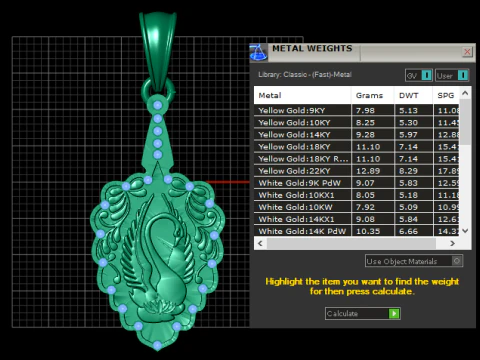Click the scroll down arrow of metals list
The image size is (480, 360).
(465, 230)
